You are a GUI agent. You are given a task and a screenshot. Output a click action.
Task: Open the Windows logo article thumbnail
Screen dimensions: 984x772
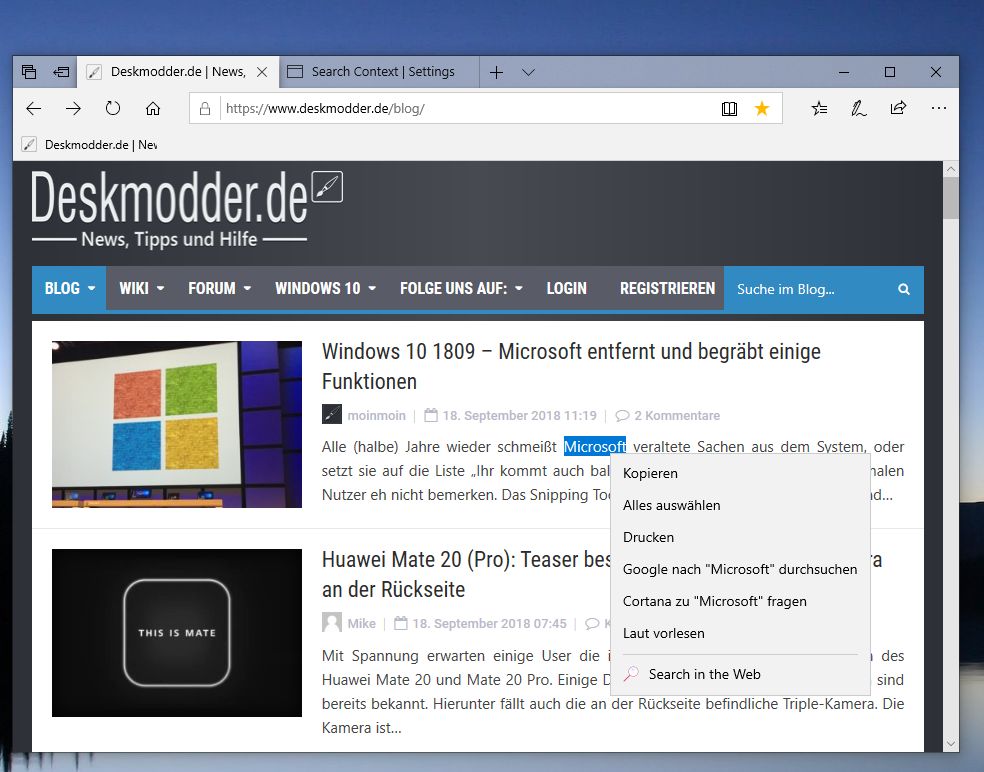tap(177, 424)
